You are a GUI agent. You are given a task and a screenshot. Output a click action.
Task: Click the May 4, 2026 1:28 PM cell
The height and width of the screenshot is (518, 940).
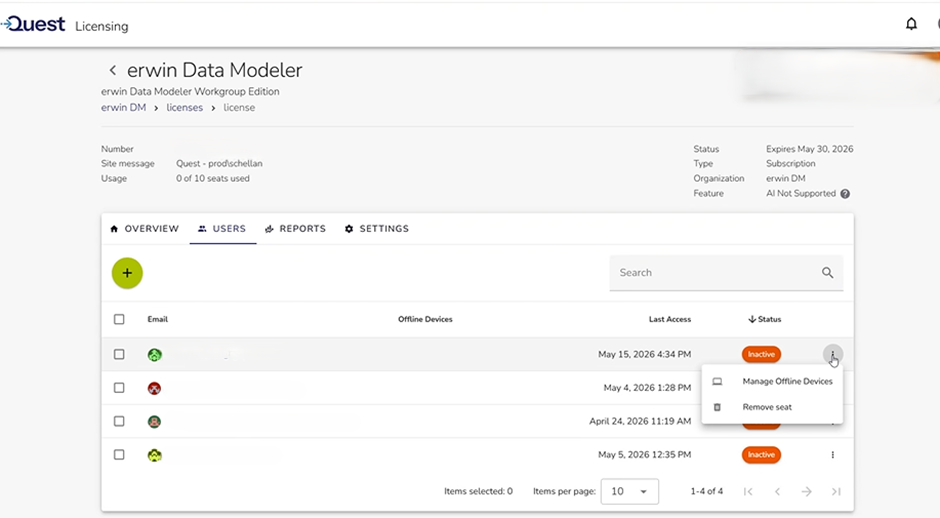pyautogui.click(x=647, y=388)
